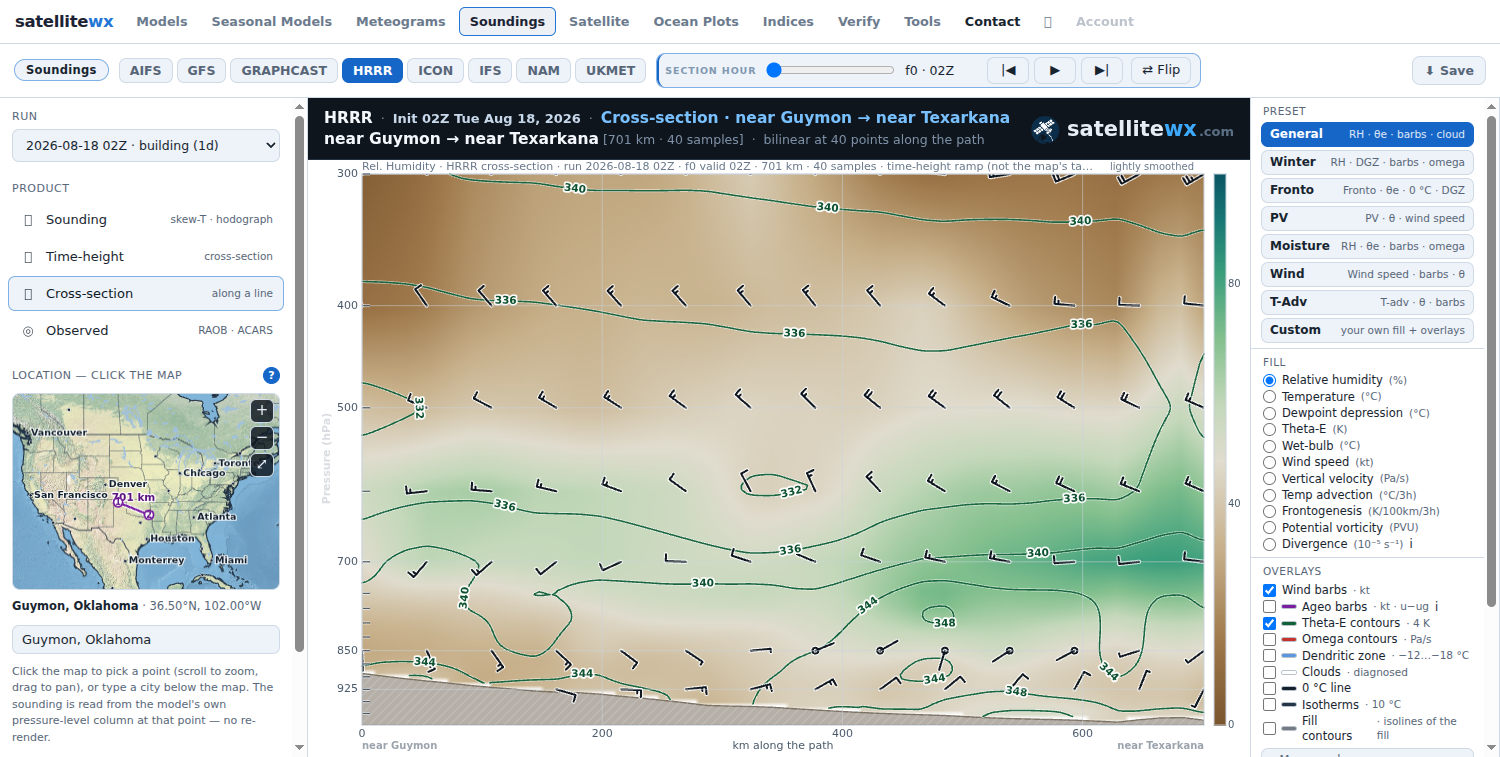
Task: Select the Temp advection fill
Action: tap(1270, 495)
